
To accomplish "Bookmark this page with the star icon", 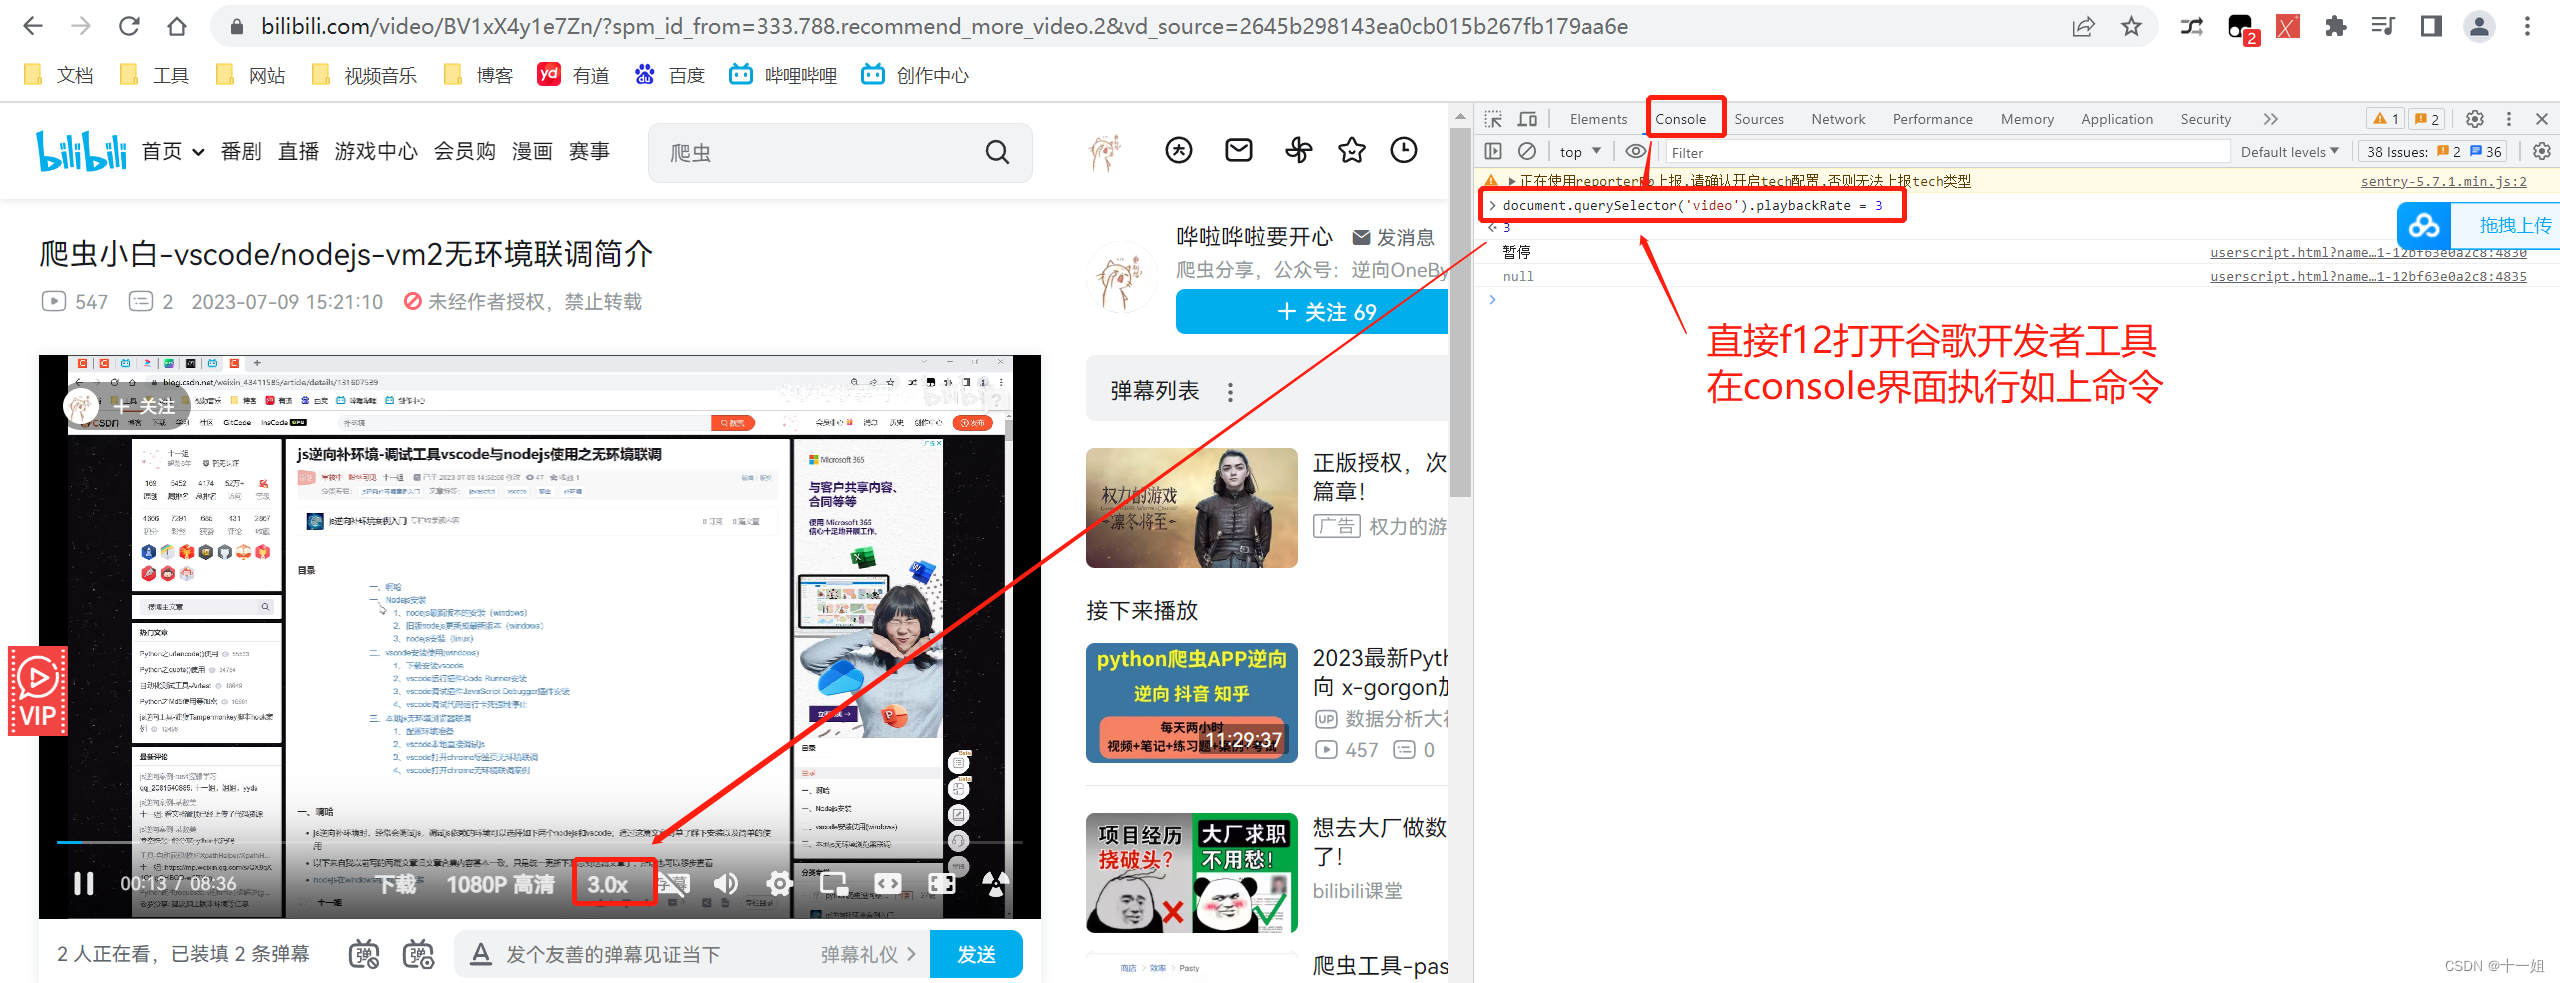I will [x=2131, y=26].
